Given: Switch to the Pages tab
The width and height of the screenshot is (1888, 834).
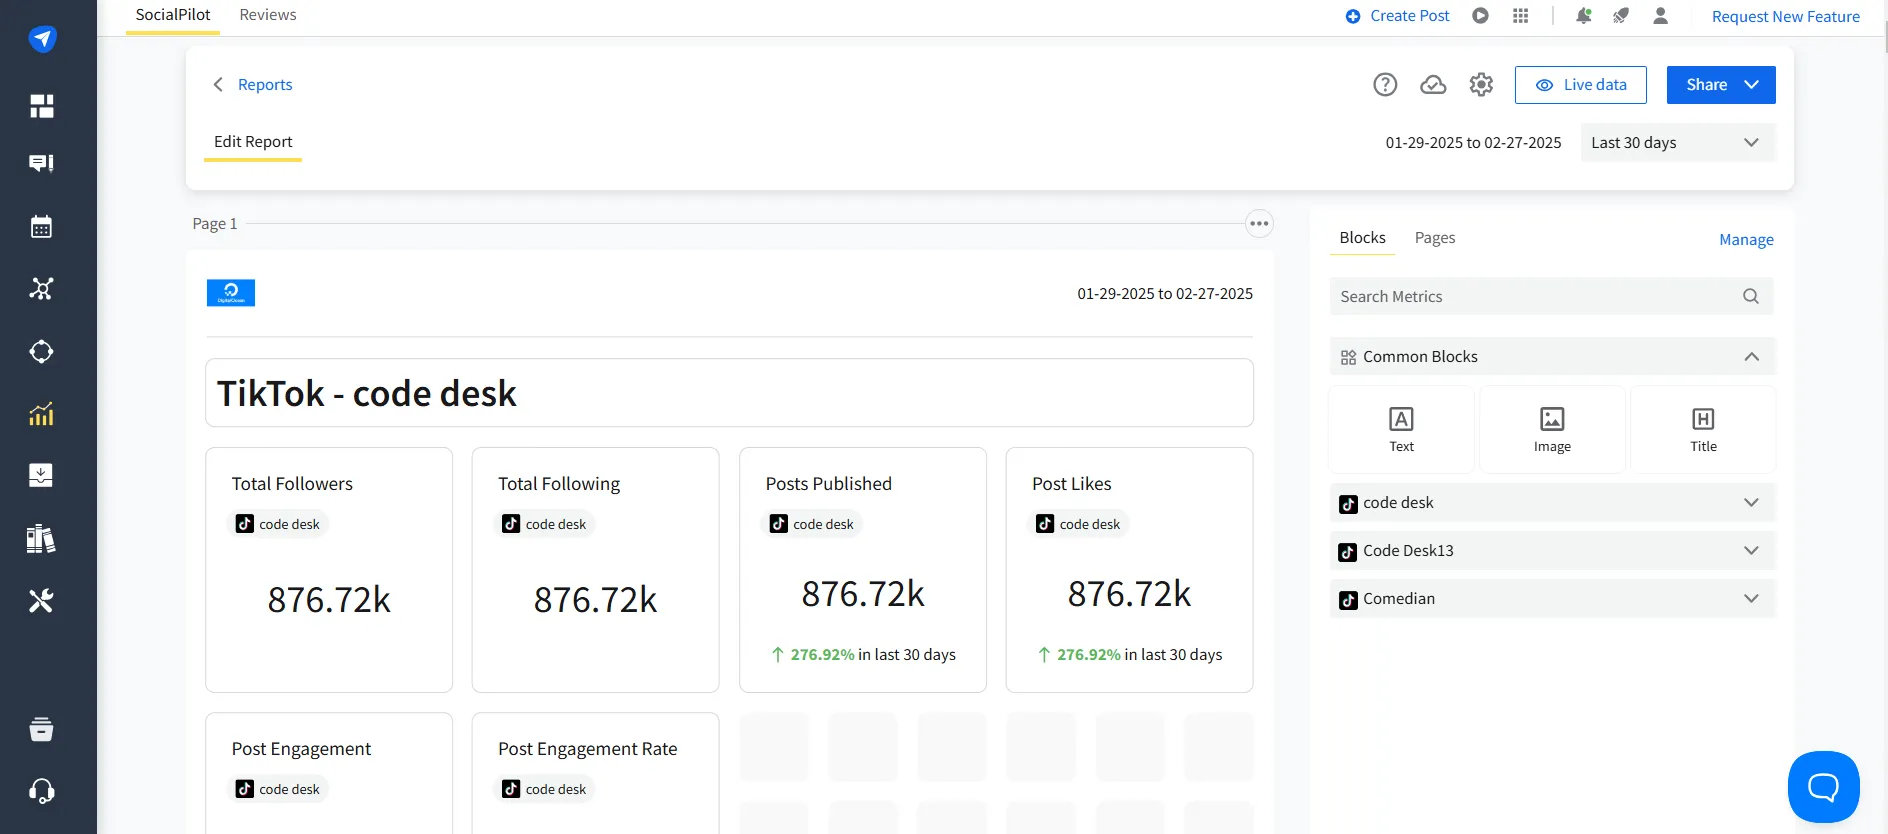Looking at the screenshot, I should point(1434,238).
